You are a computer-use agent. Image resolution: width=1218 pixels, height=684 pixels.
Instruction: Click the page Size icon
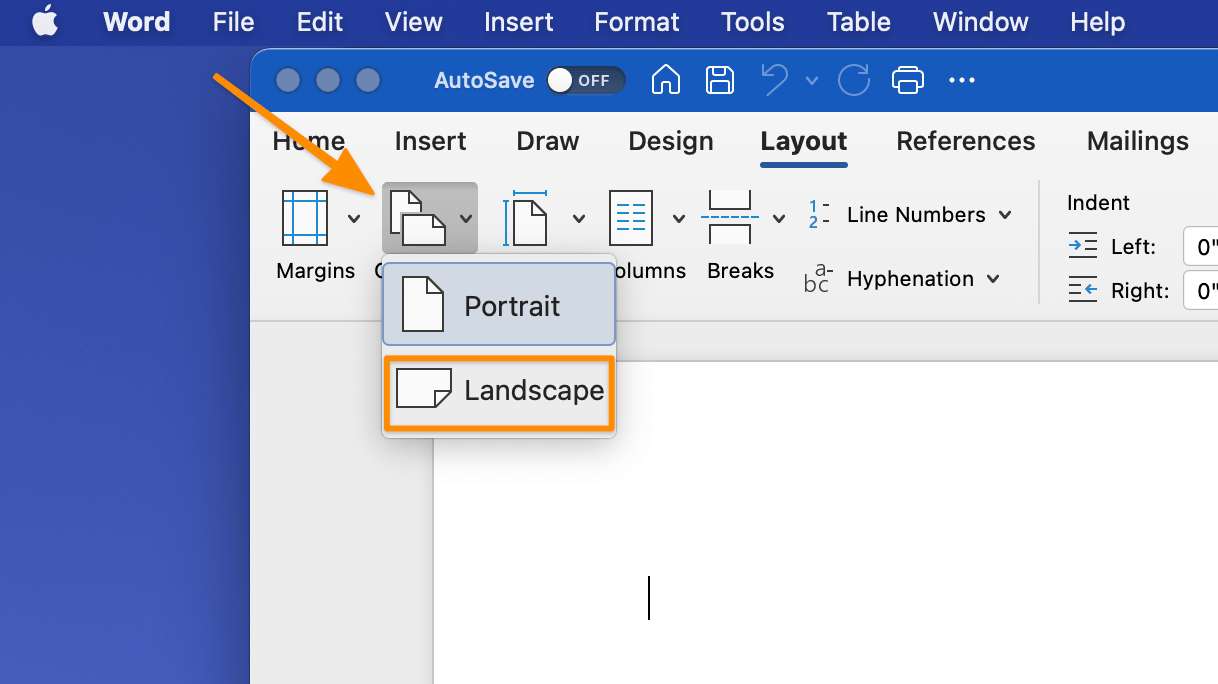click(x=526, y=218)
